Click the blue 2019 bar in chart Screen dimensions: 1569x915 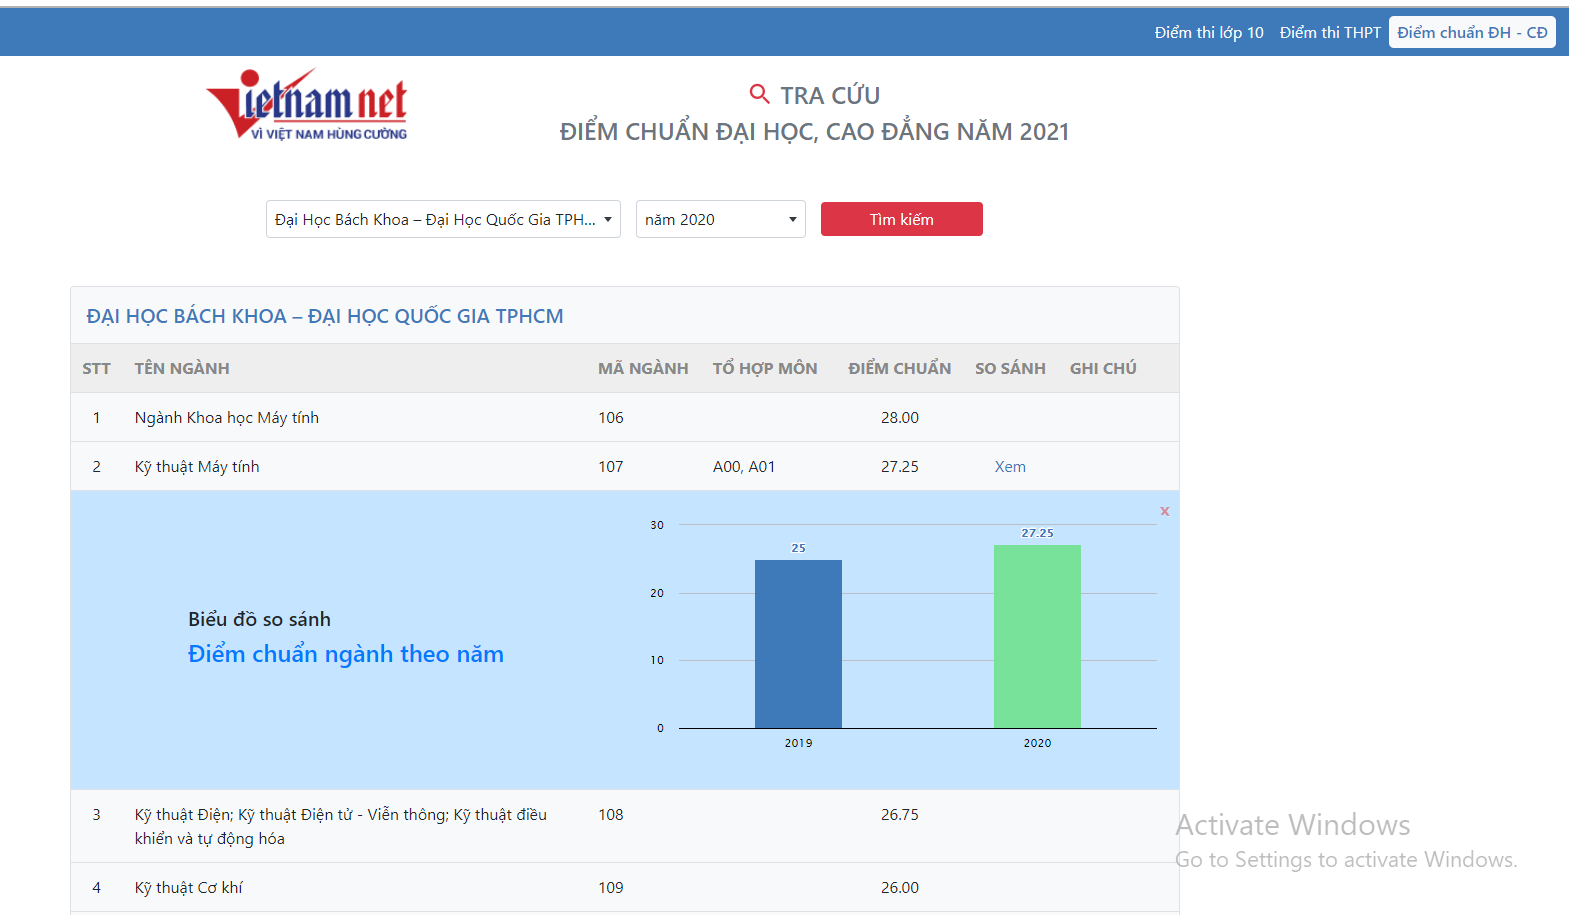pyautogui.click(x=798, y=644)
